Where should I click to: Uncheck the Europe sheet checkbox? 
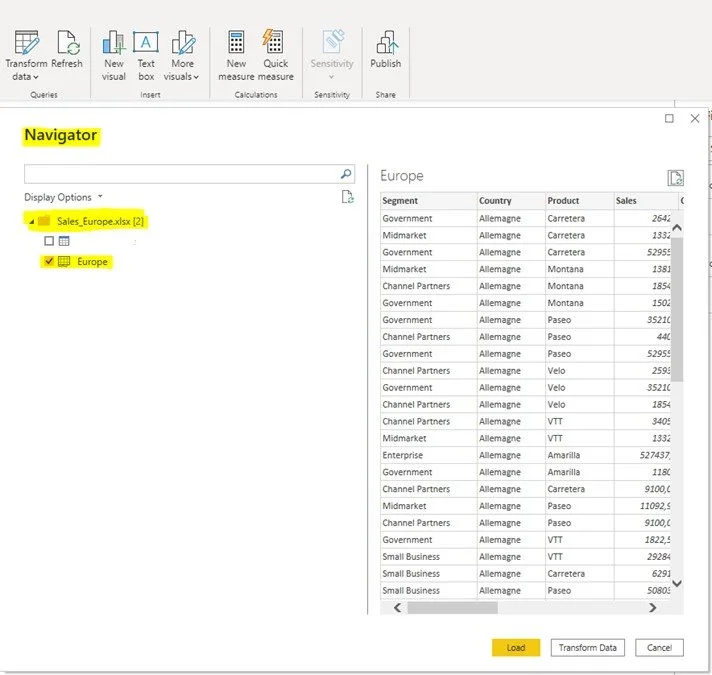tap(49, 261)
